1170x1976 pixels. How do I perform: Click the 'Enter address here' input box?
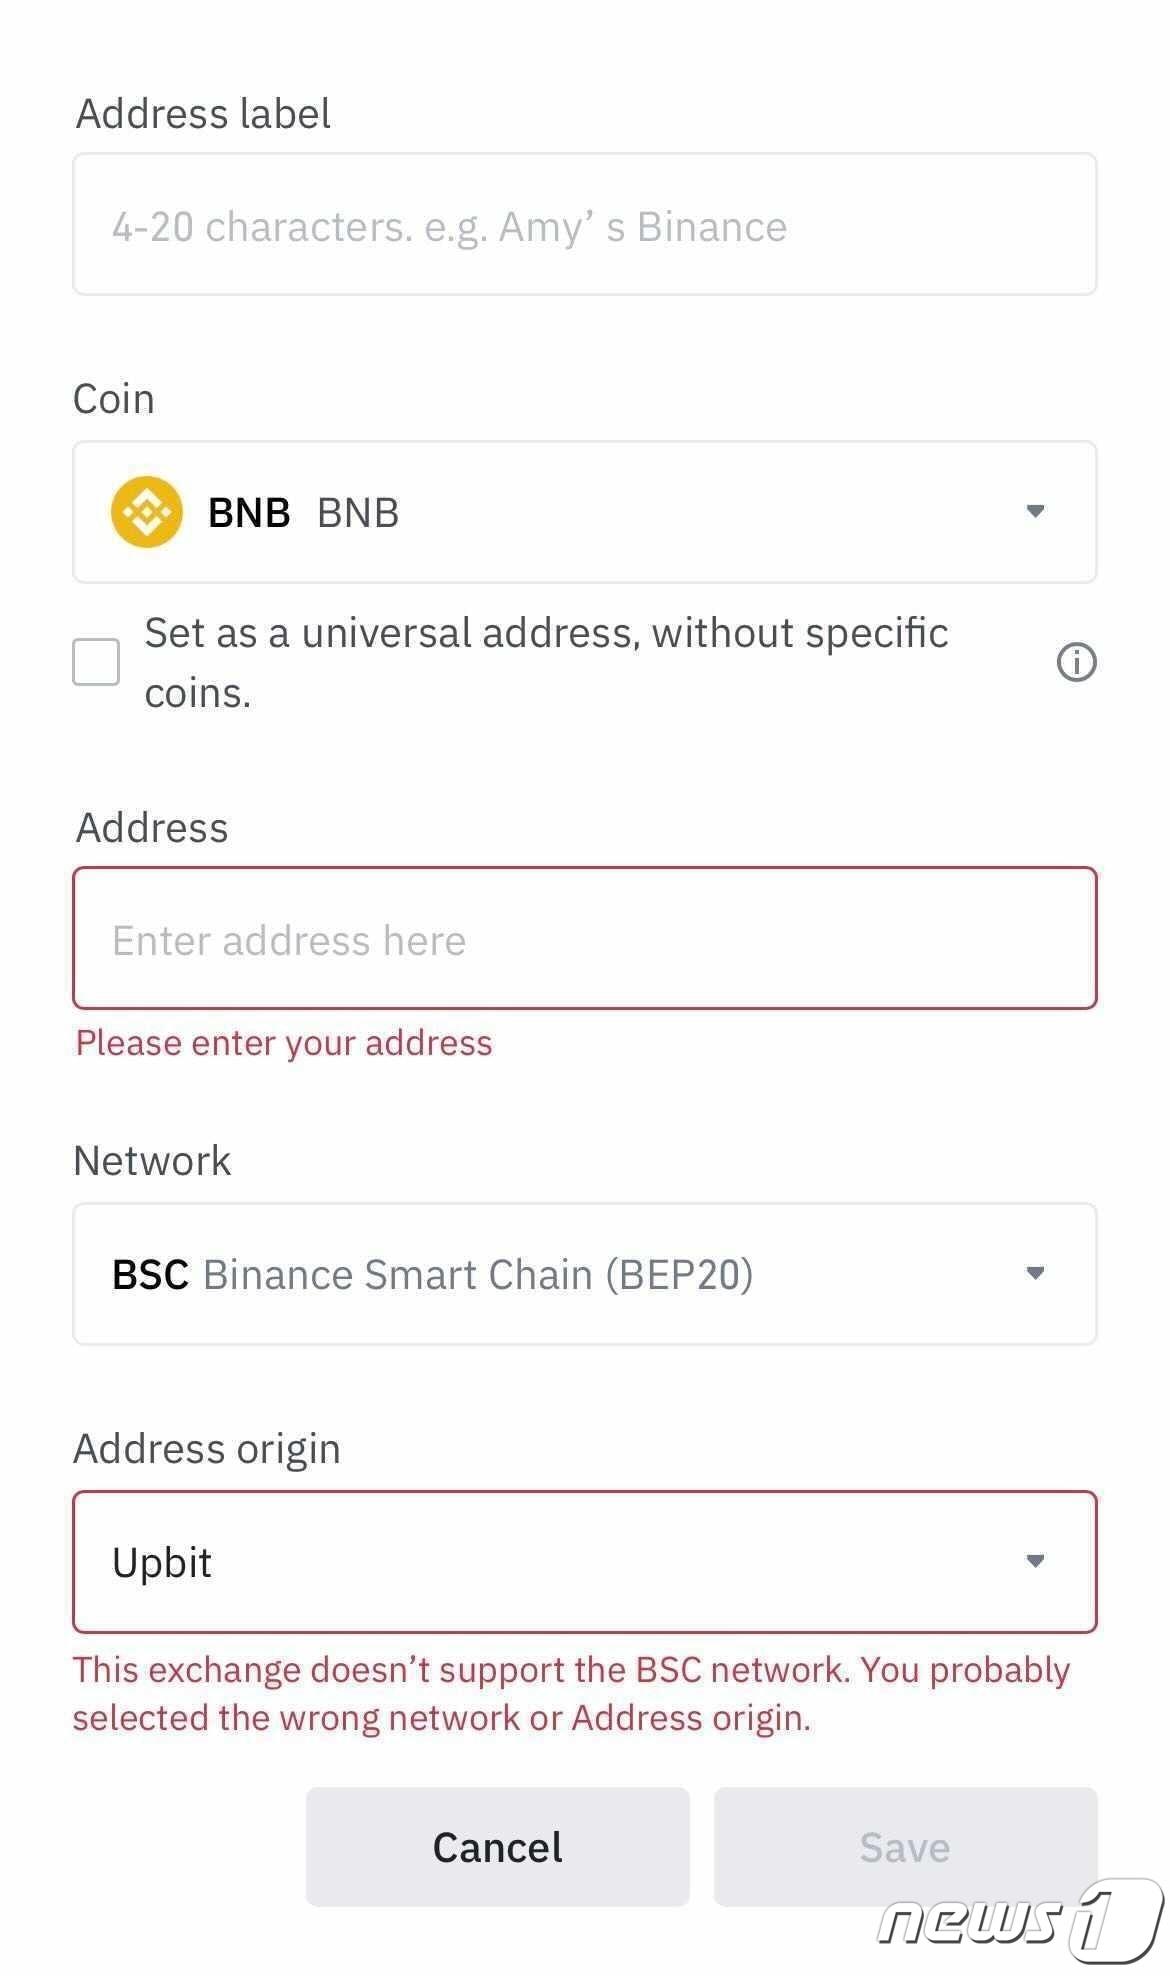584,939
